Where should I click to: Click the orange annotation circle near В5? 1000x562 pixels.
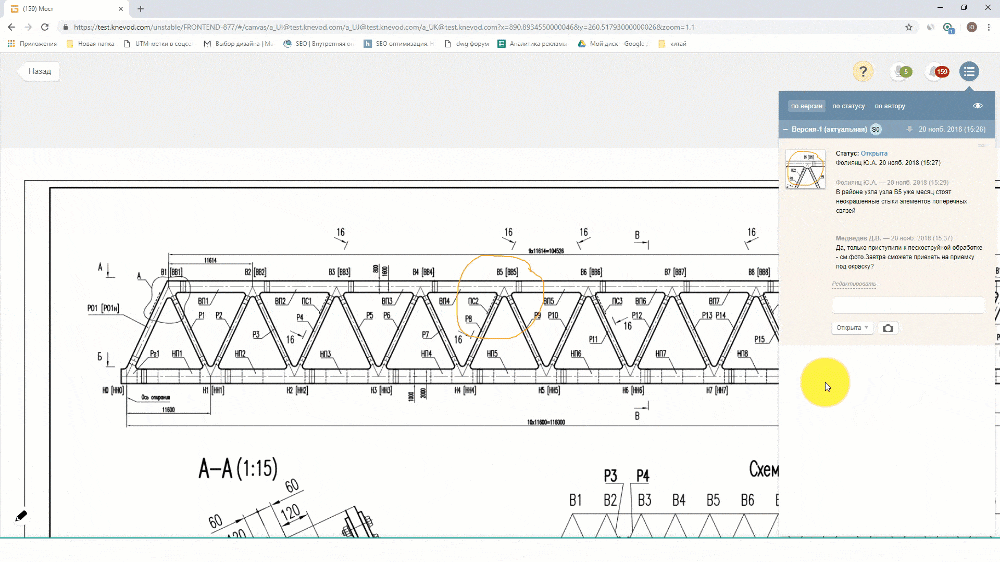[x=501, y=297]
